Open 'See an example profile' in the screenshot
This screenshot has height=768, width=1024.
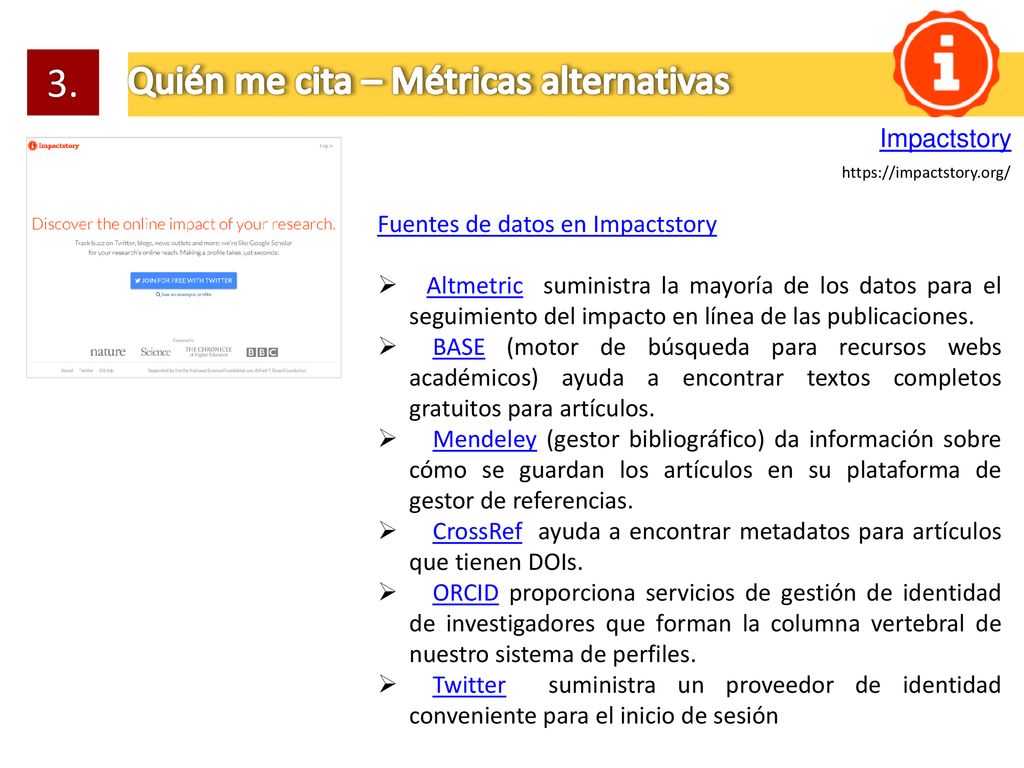click(184, 295)
